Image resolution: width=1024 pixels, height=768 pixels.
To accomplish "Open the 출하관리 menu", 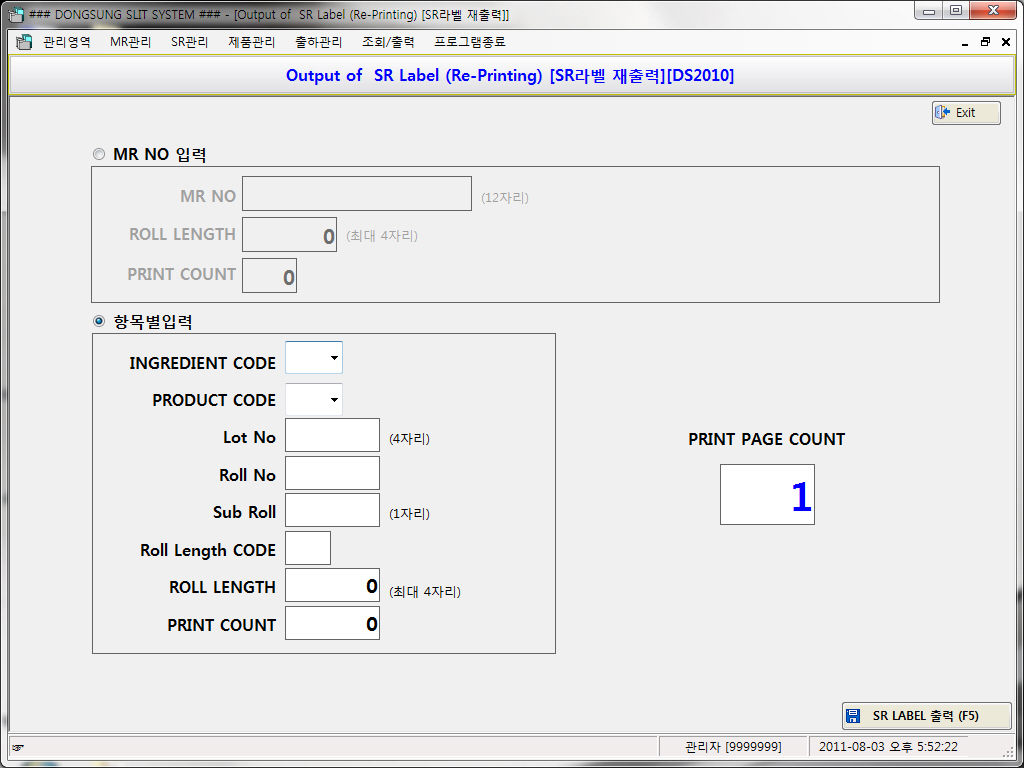I will tap(319, 42).
